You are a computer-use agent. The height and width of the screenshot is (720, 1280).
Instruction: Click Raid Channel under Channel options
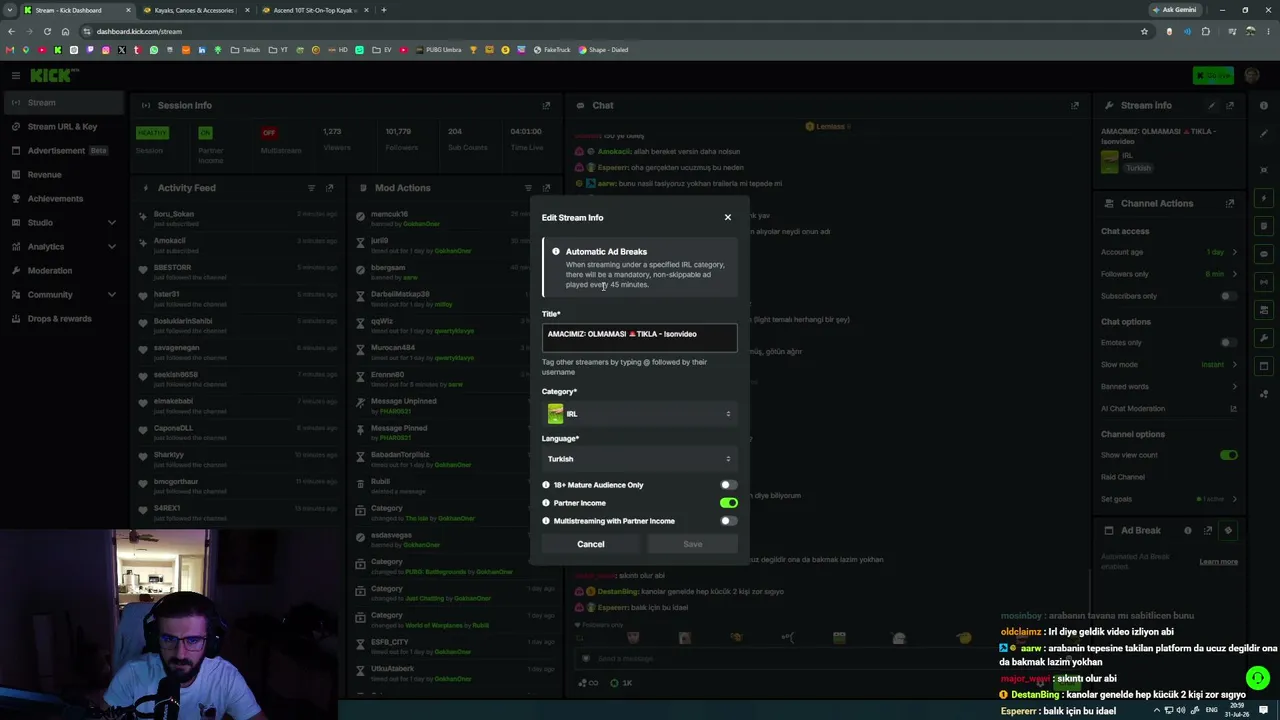pyautogui.click(x=1123, y=477)
